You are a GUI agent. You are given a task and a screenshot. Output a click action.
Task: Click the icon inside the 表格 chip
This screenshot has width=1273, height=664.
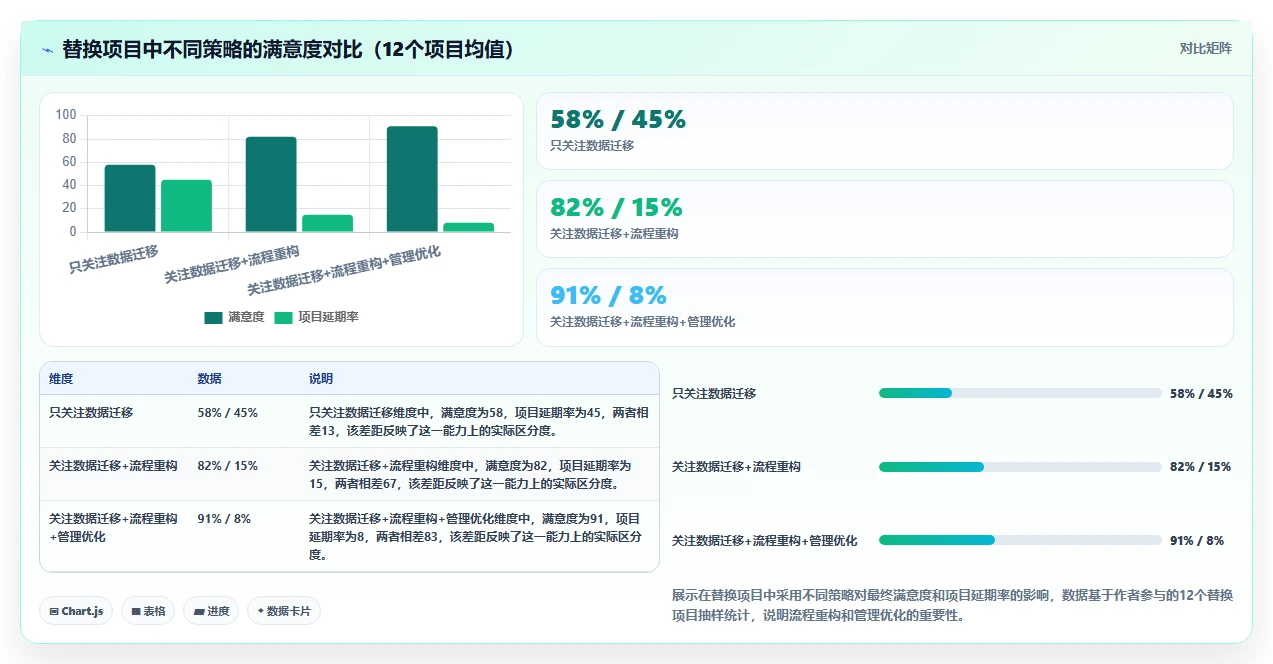click(135, 611)
